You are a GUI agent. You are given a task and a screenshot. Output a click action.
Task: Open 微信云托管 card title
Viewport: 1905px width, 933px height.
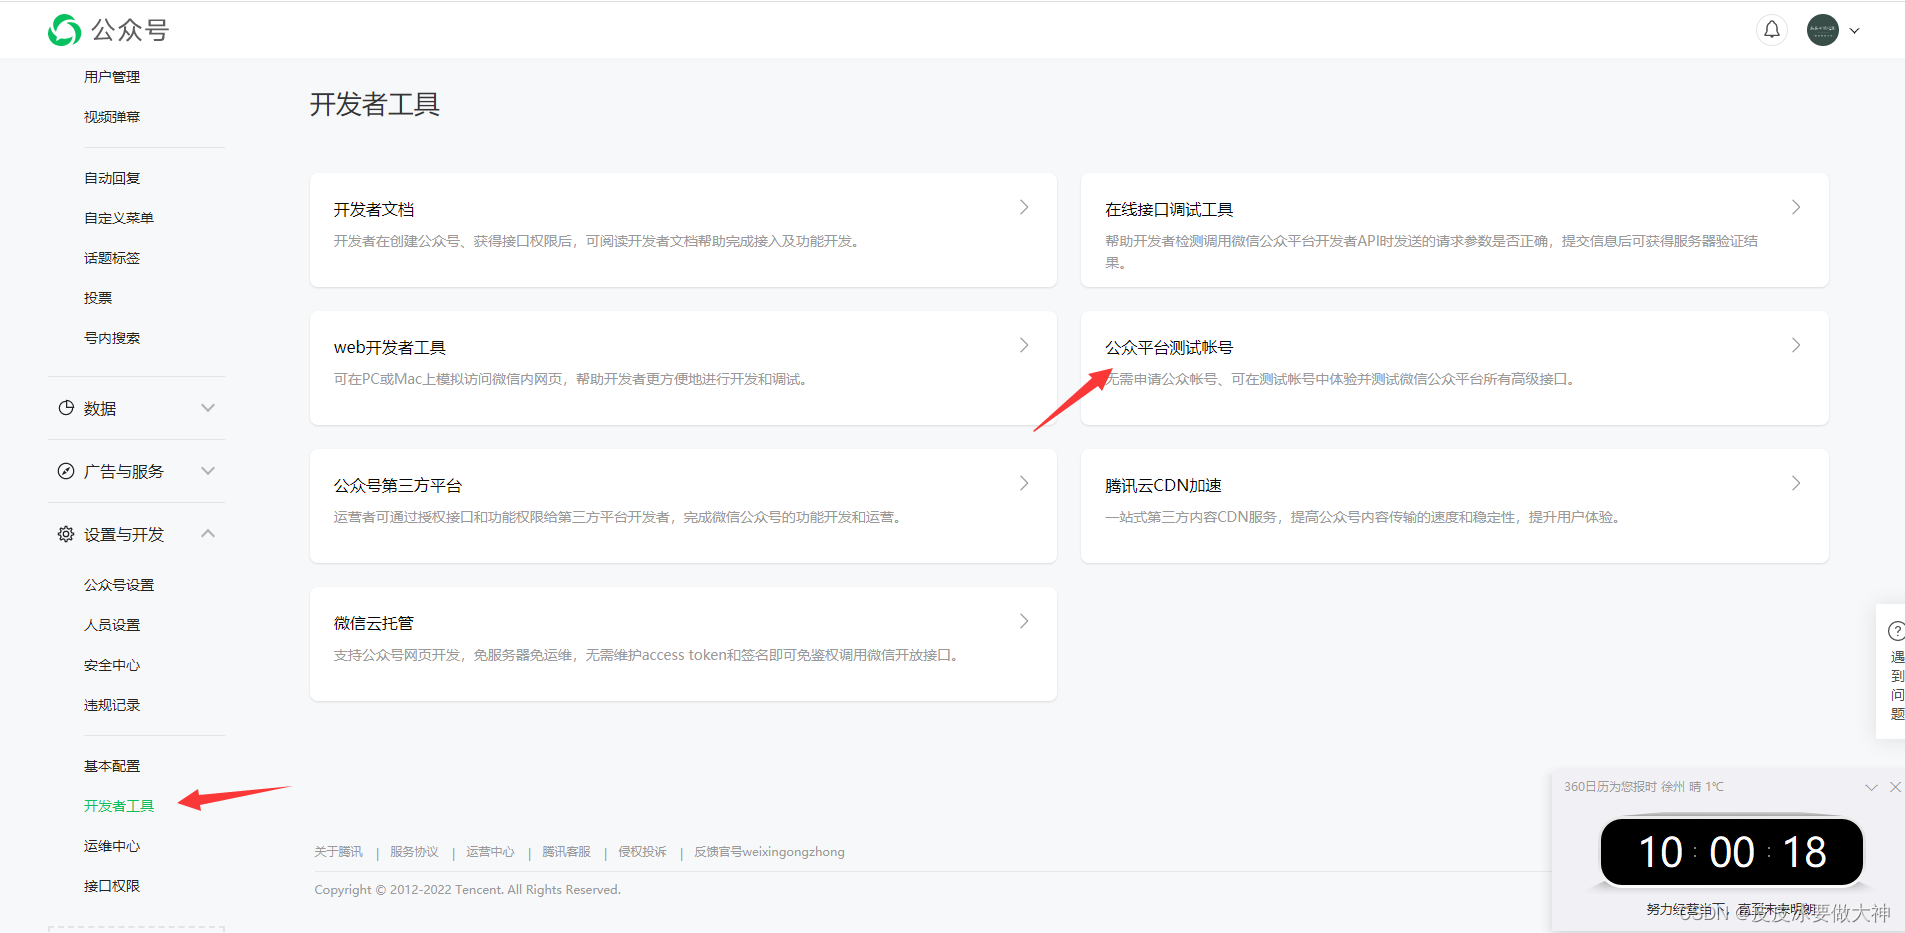pyautogui.click(x=374, y=623)
